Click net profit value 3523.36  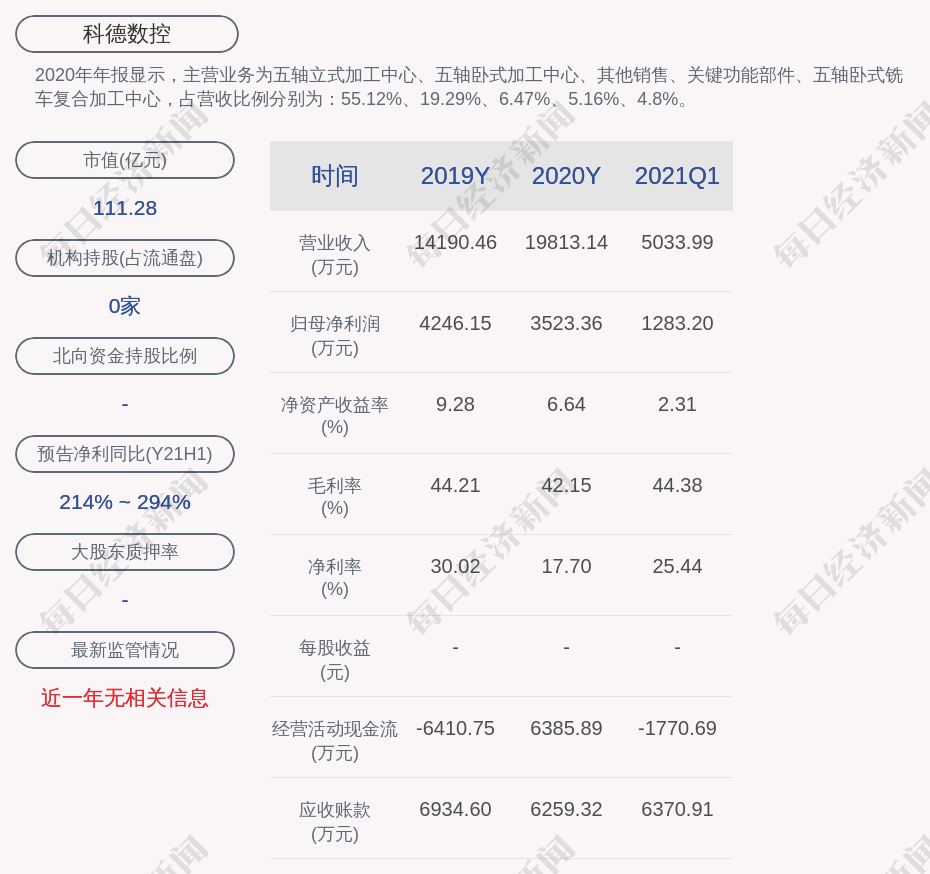[566, 323]
